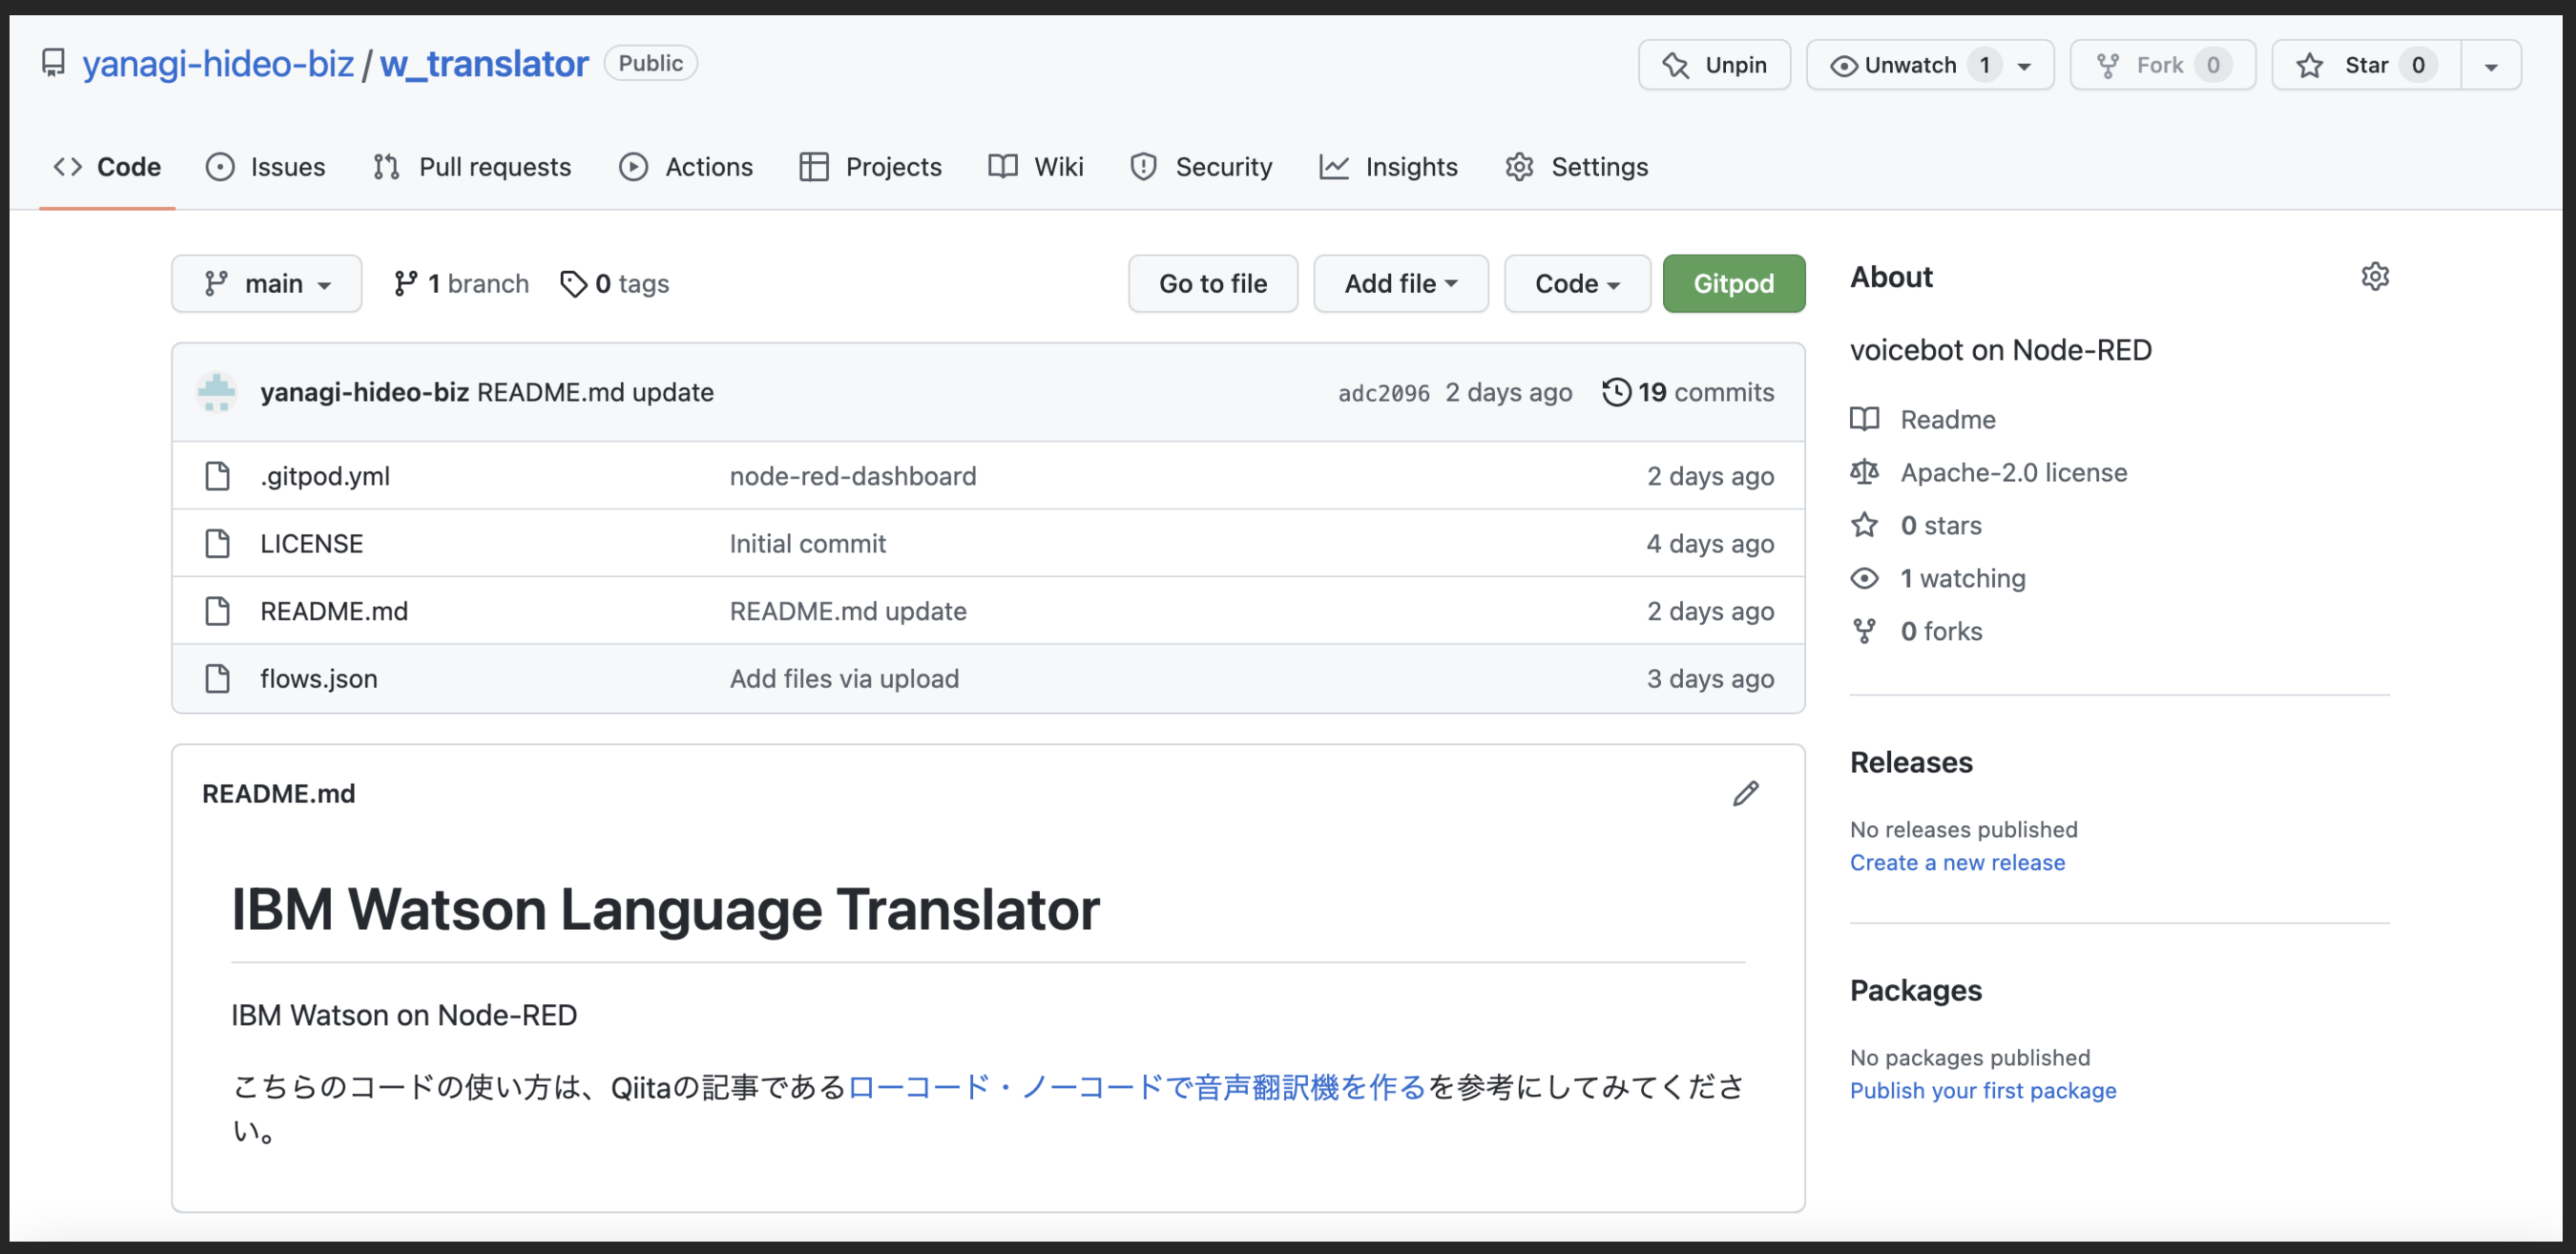Click the green Gitpod button
Screen dimensions: 2576x1254
pos(1733,284)
